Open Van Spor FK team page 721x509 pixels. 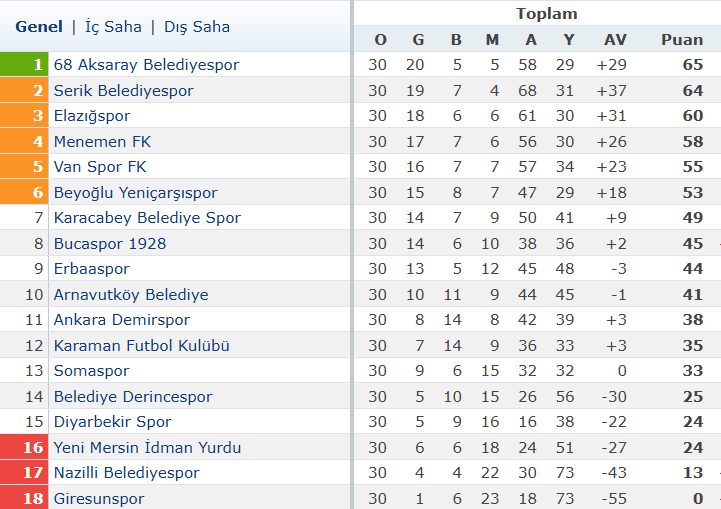100,167
